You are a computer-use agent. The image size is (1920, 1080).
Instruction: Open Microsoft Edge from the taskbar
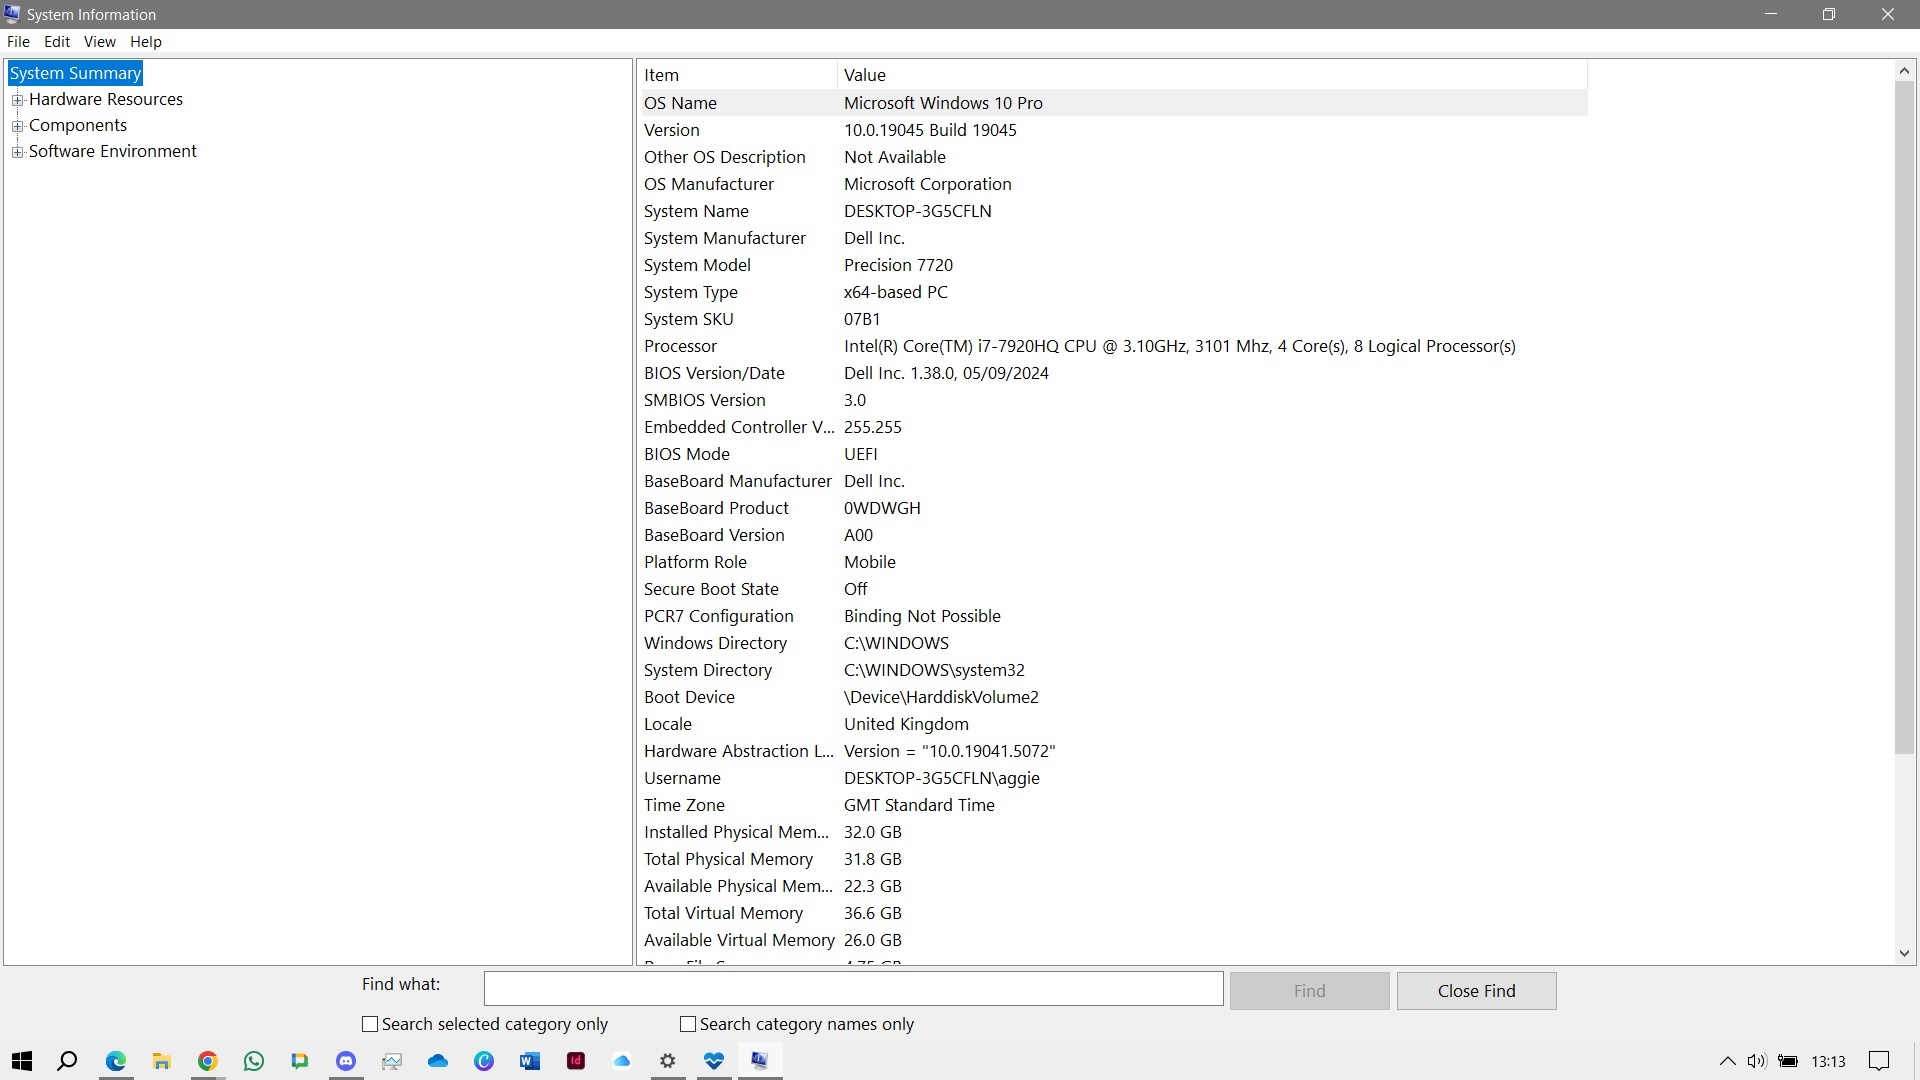(116, 1061)
